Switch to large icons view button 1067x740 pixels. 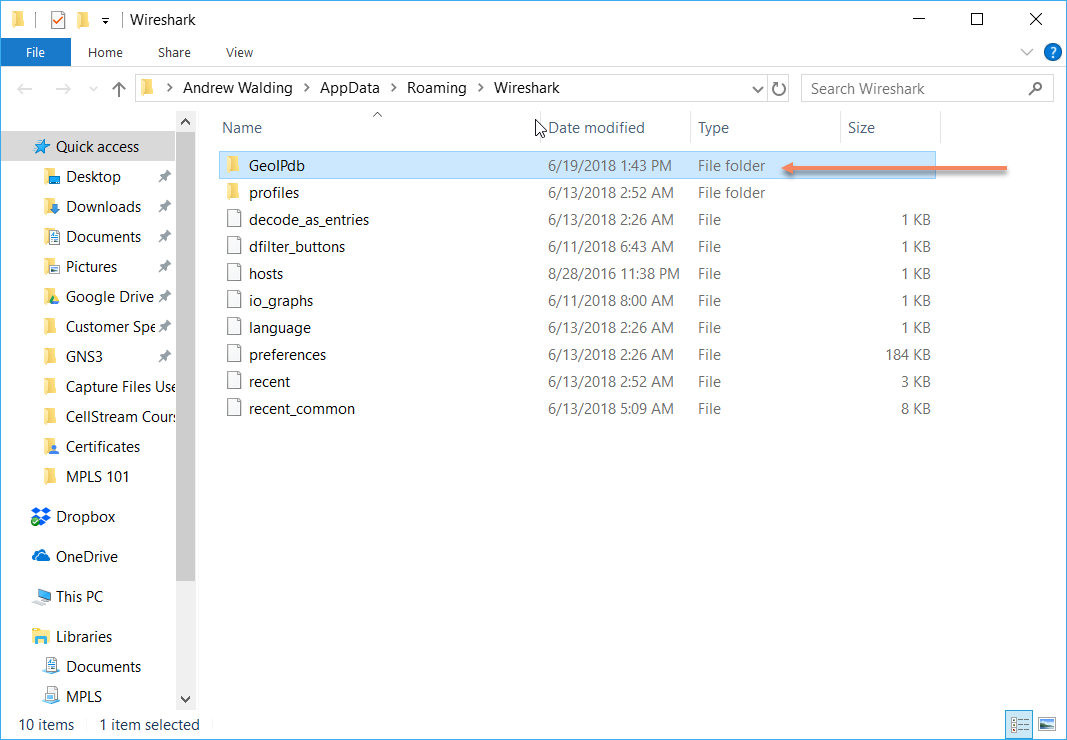1046,724
